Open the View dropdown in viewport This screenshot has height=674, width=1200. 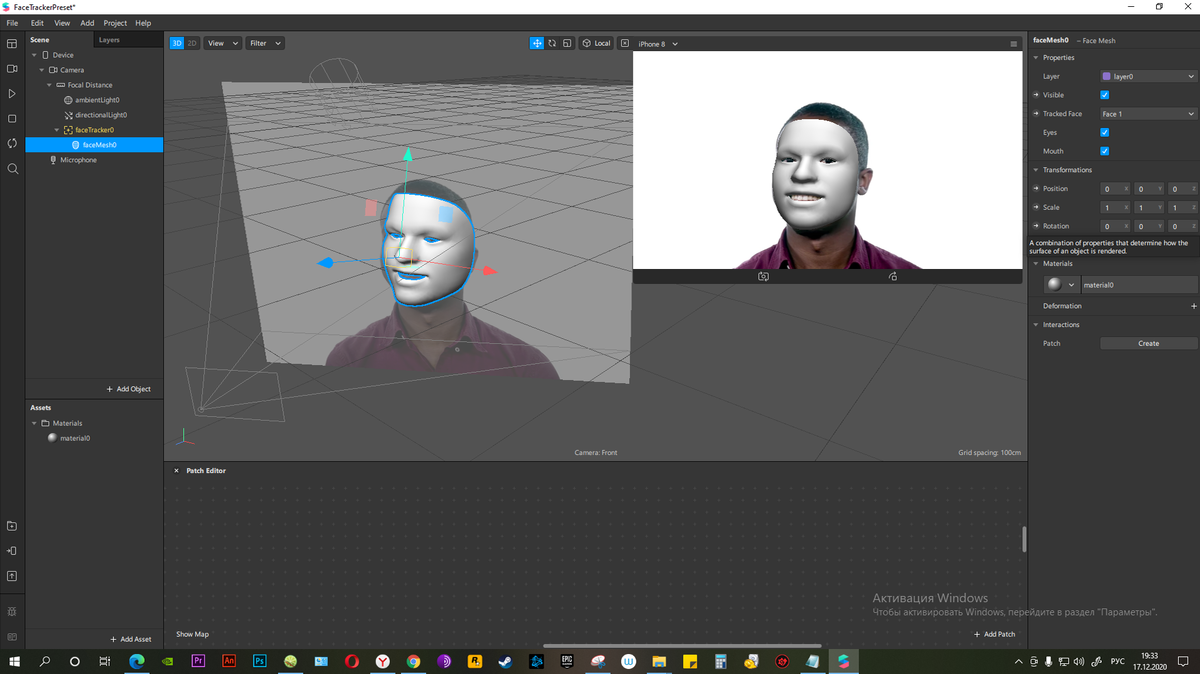223,43
